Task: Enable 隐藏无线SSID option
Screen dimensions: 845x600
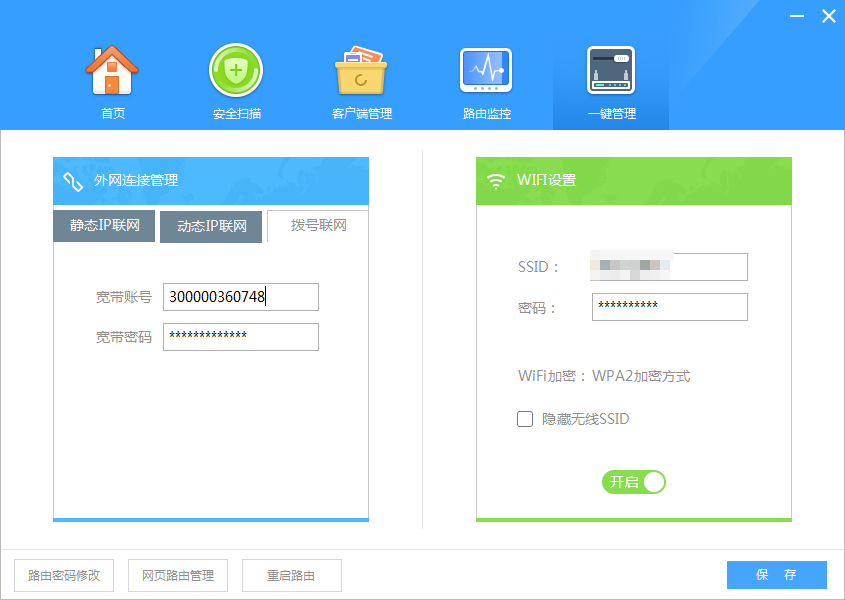Action: pos(524,419)
